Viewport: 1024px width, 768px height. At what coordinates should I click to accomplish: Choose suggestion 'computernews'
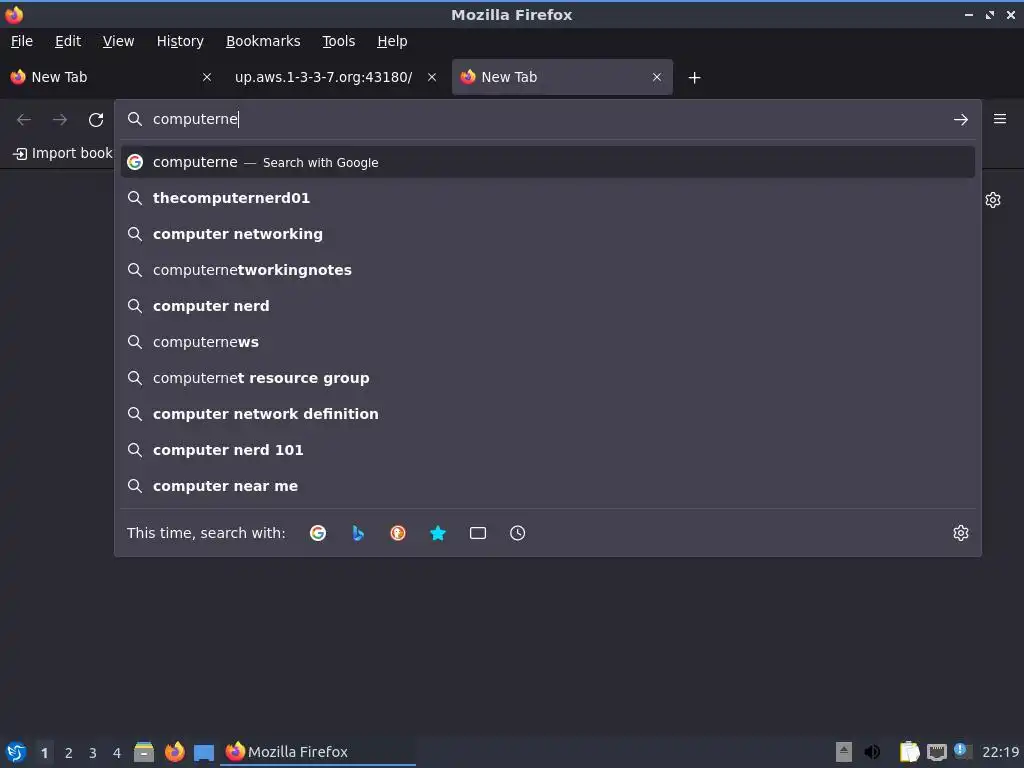tap(547, 342)
